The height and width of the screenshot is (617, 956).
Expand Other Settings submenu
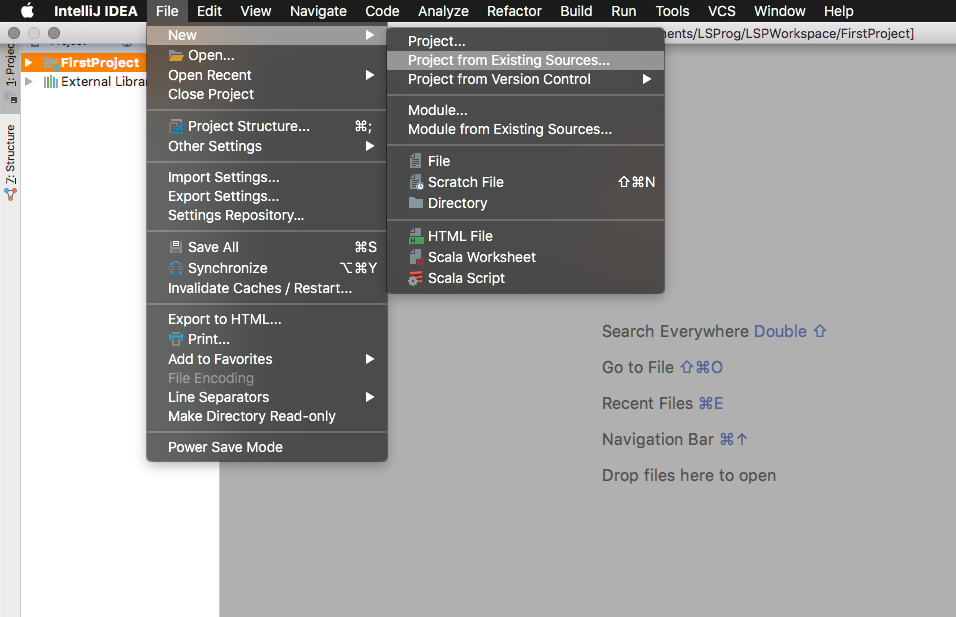pos(267,146)
